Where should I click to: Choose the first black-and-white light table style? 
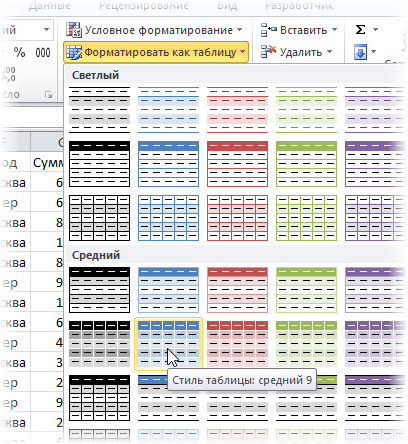[99, 110]
